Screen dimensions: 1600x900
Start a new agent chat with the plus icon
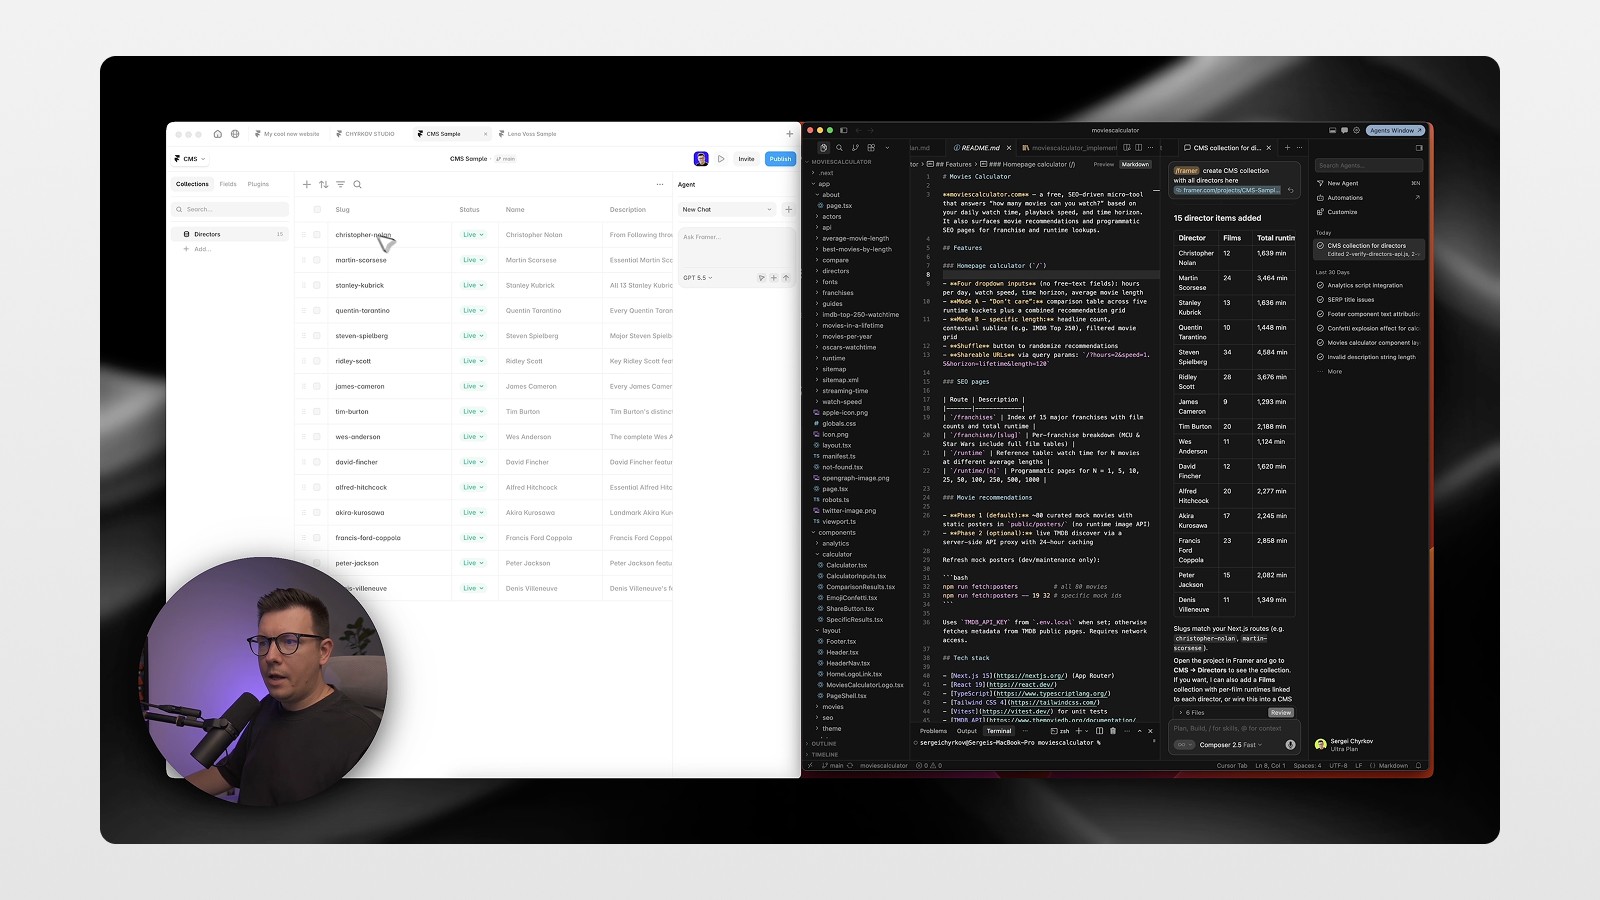[789, 209]
